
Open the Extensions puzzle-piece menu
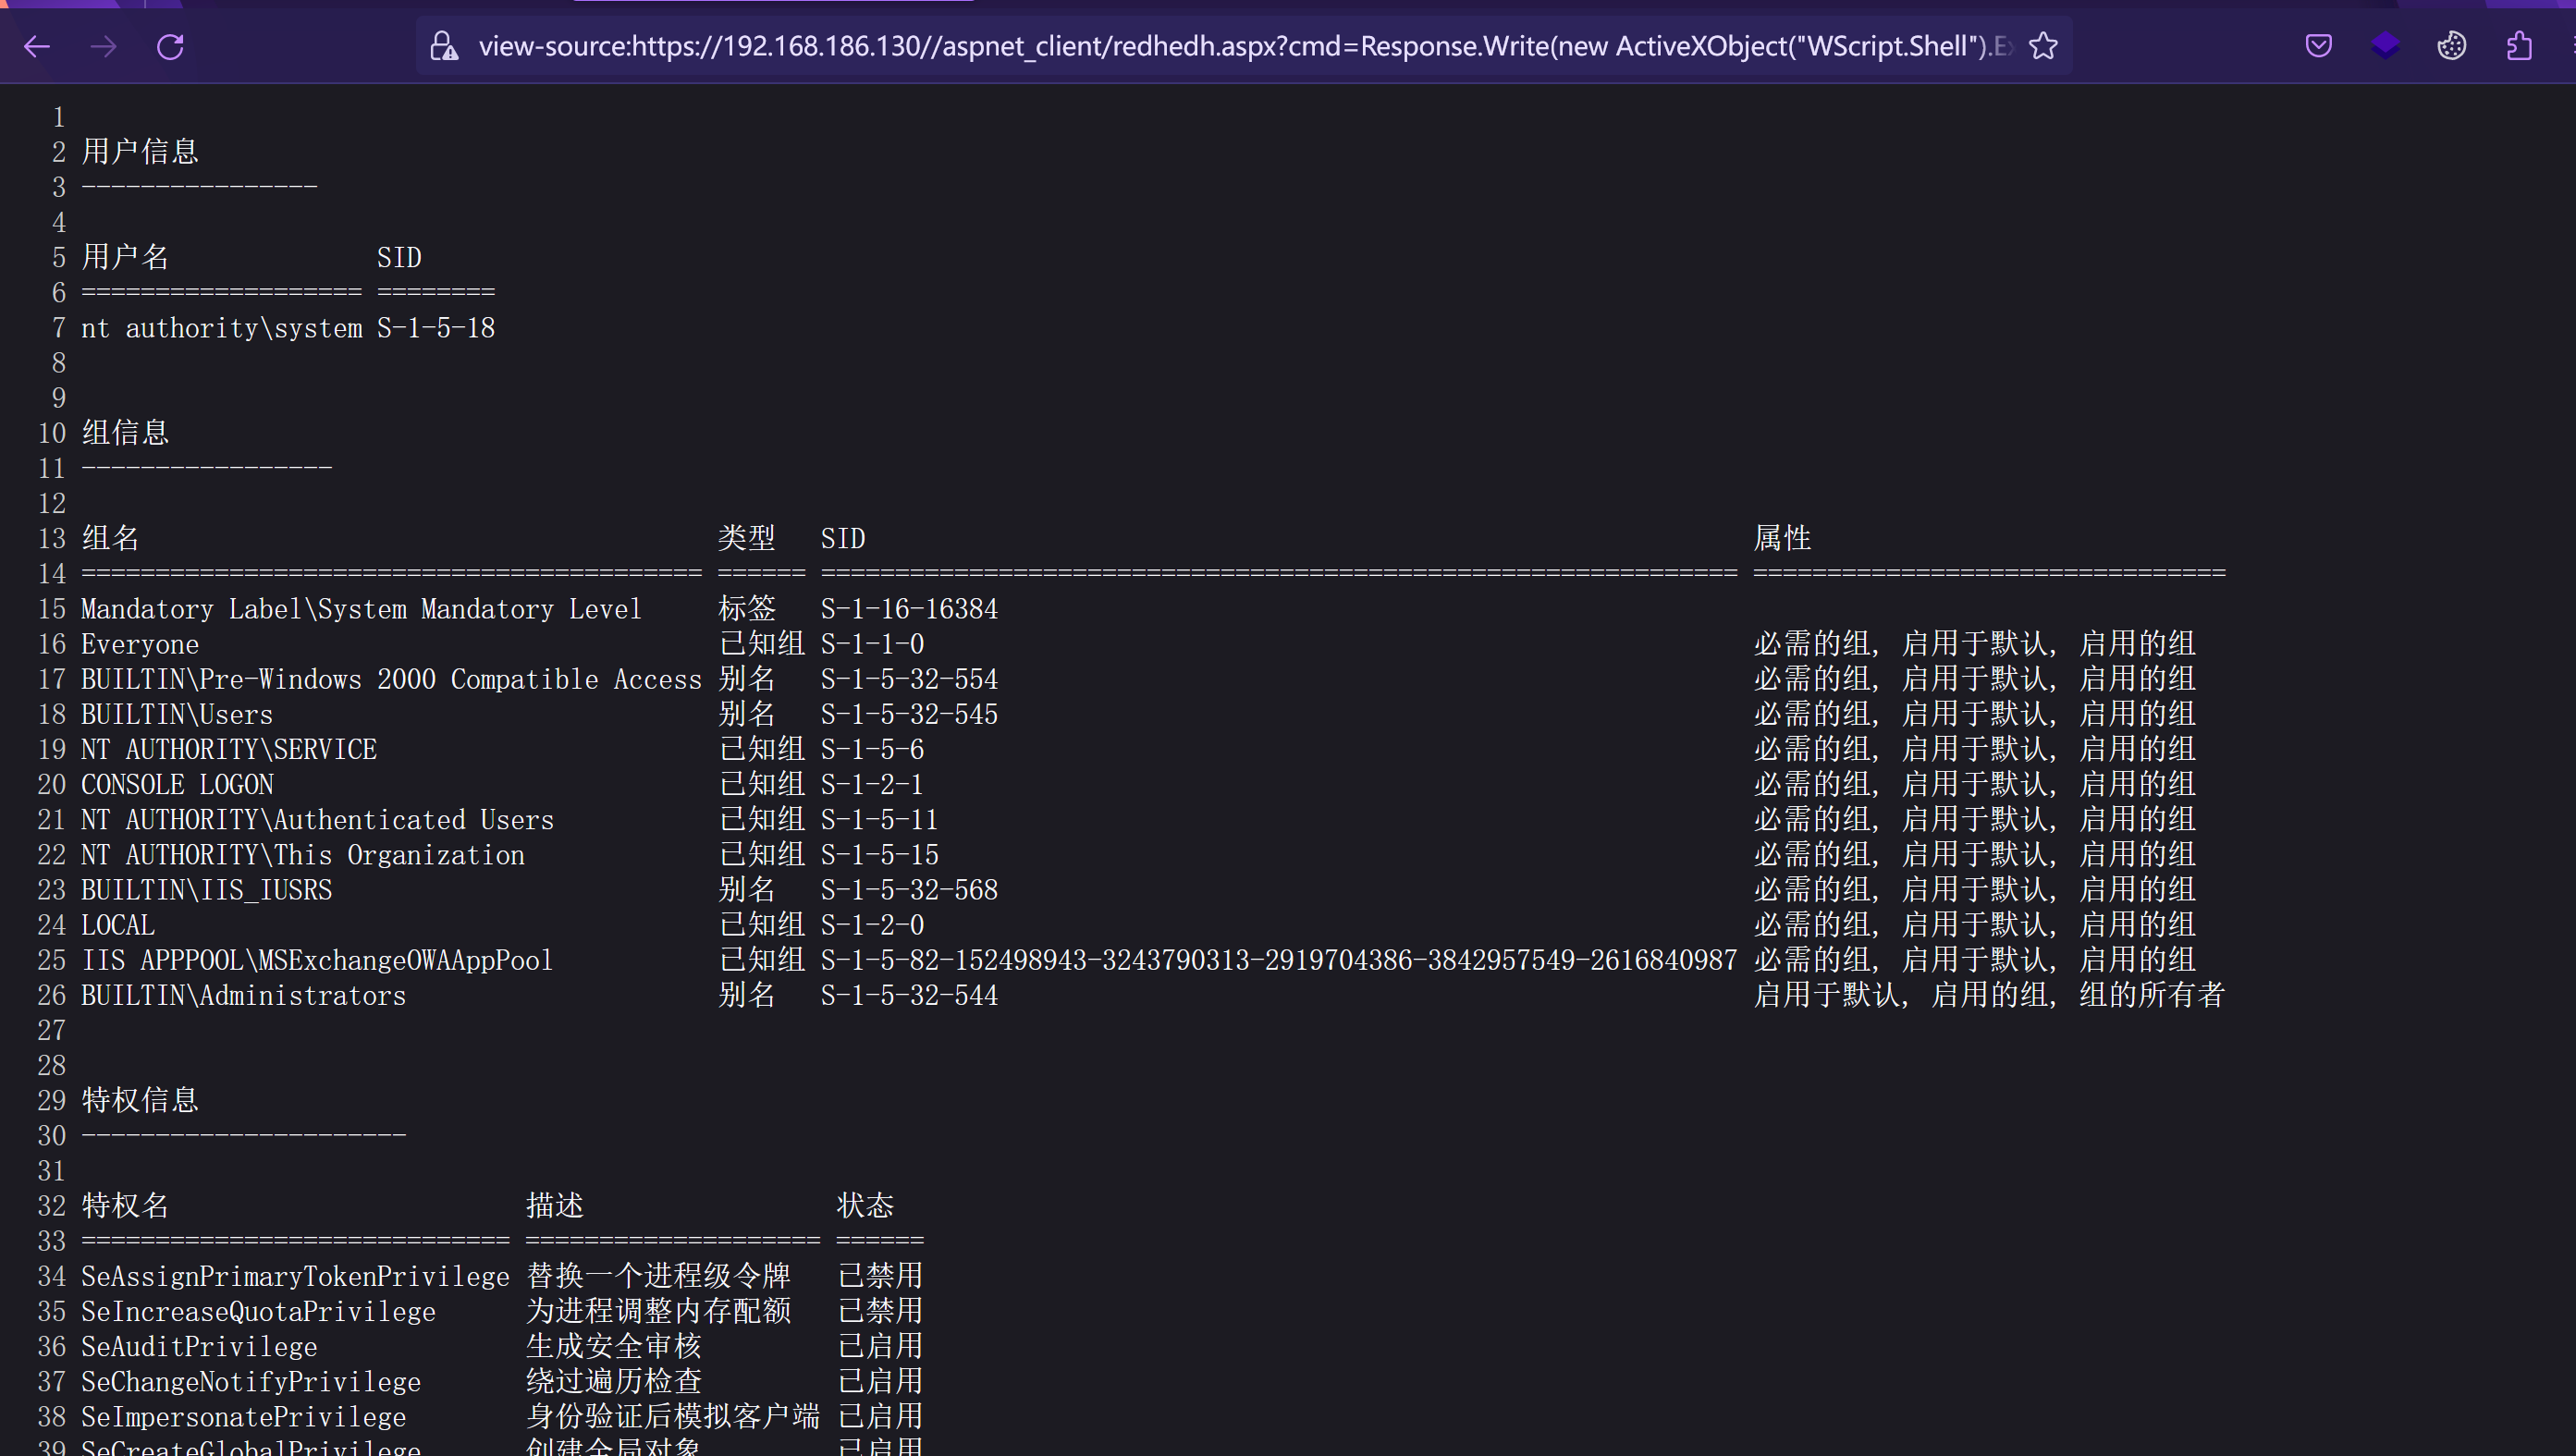click(2519, 46)
